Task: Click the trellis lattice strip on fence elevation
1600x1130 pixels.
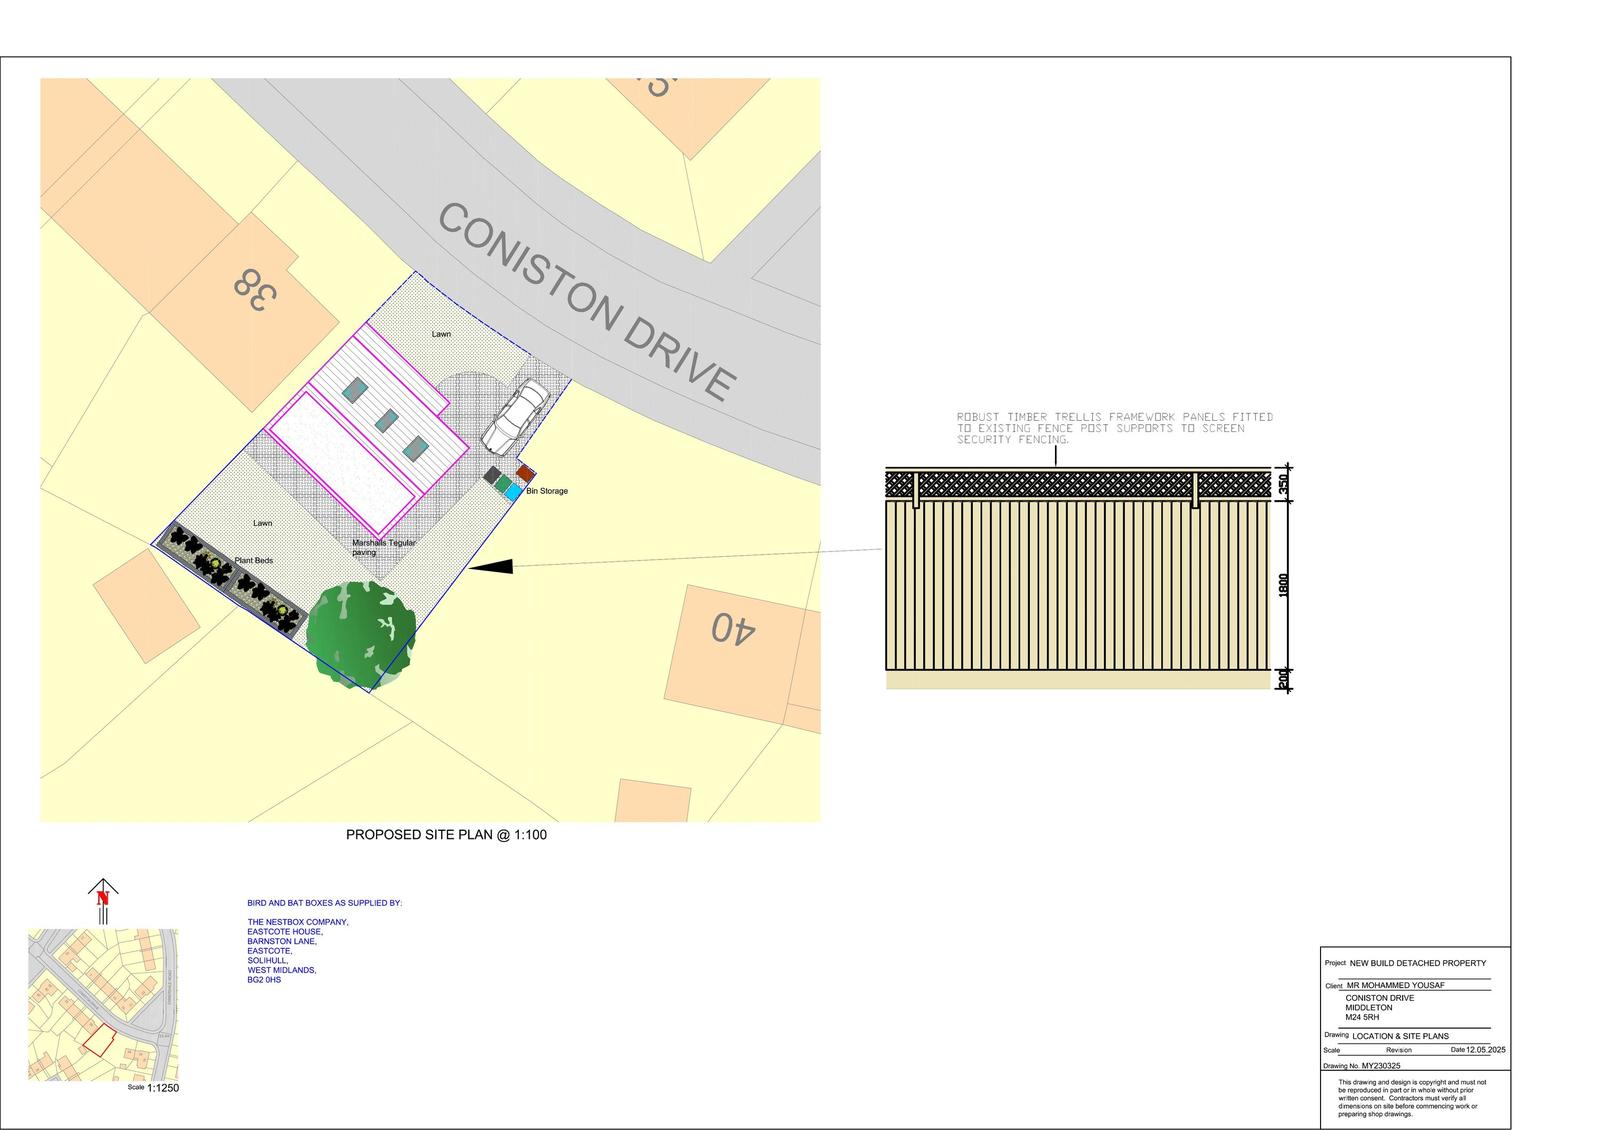Action: (1077, 485)
